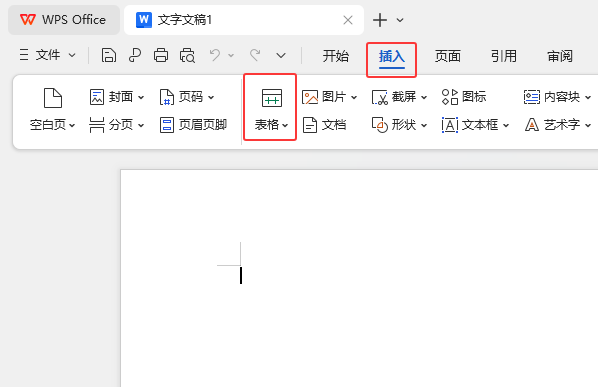Click the blank page icon
The width and height of the screenshot is (598, 387).
click(x=53, y=98)
